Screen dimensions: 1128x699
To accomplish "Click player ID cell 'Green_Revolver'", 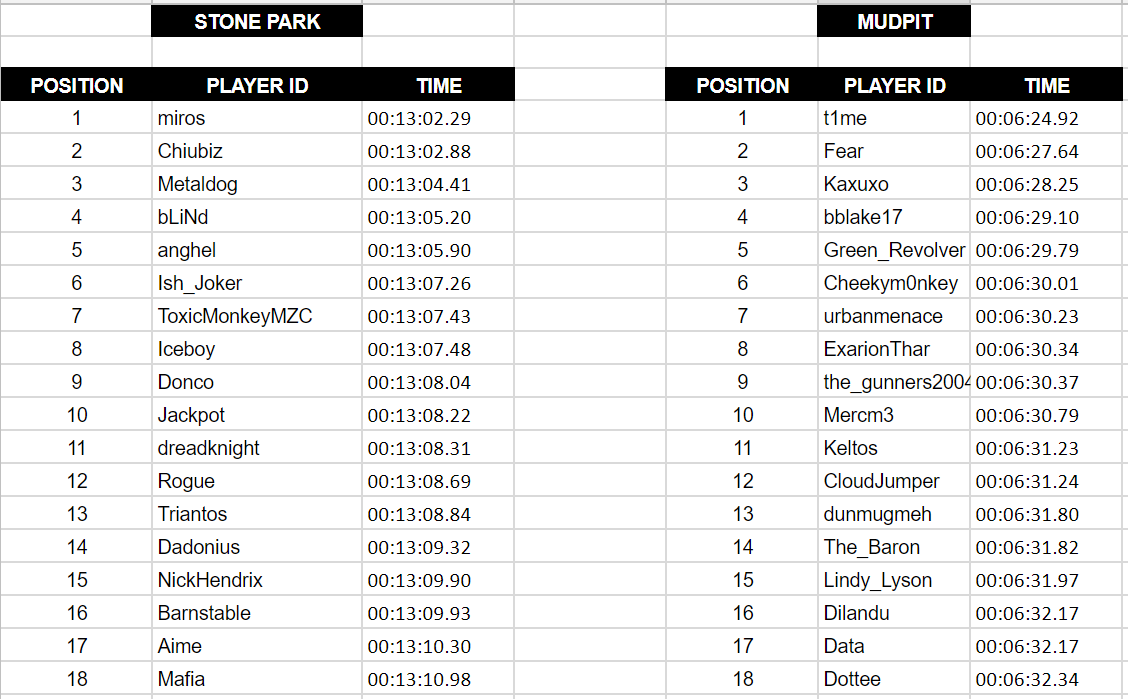I will tap(894, 250).
